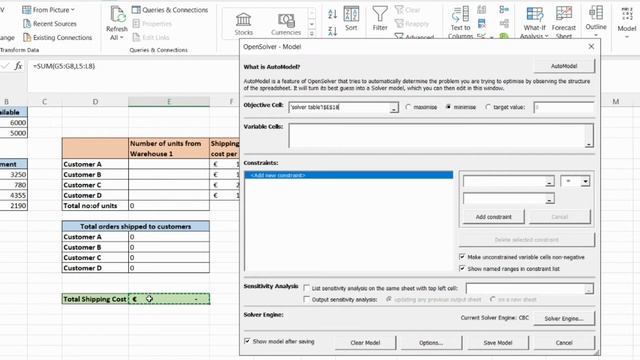
Task: Select the maximise radio button
Action: point(408,107)
